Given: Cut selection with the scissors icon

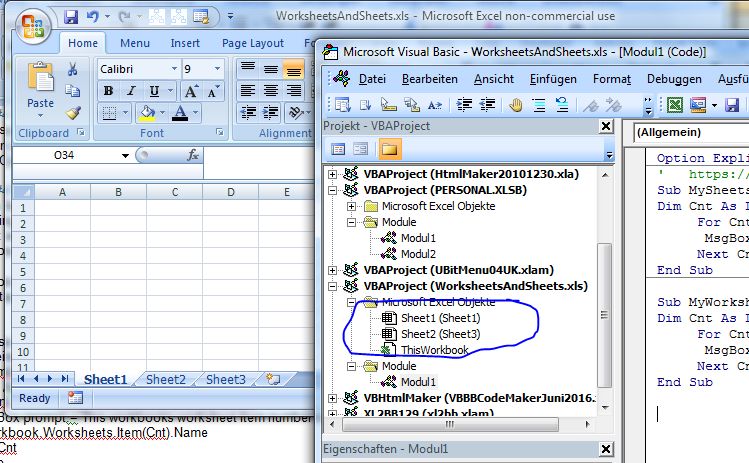Looking at the screenshot, I should click(73, 70).
